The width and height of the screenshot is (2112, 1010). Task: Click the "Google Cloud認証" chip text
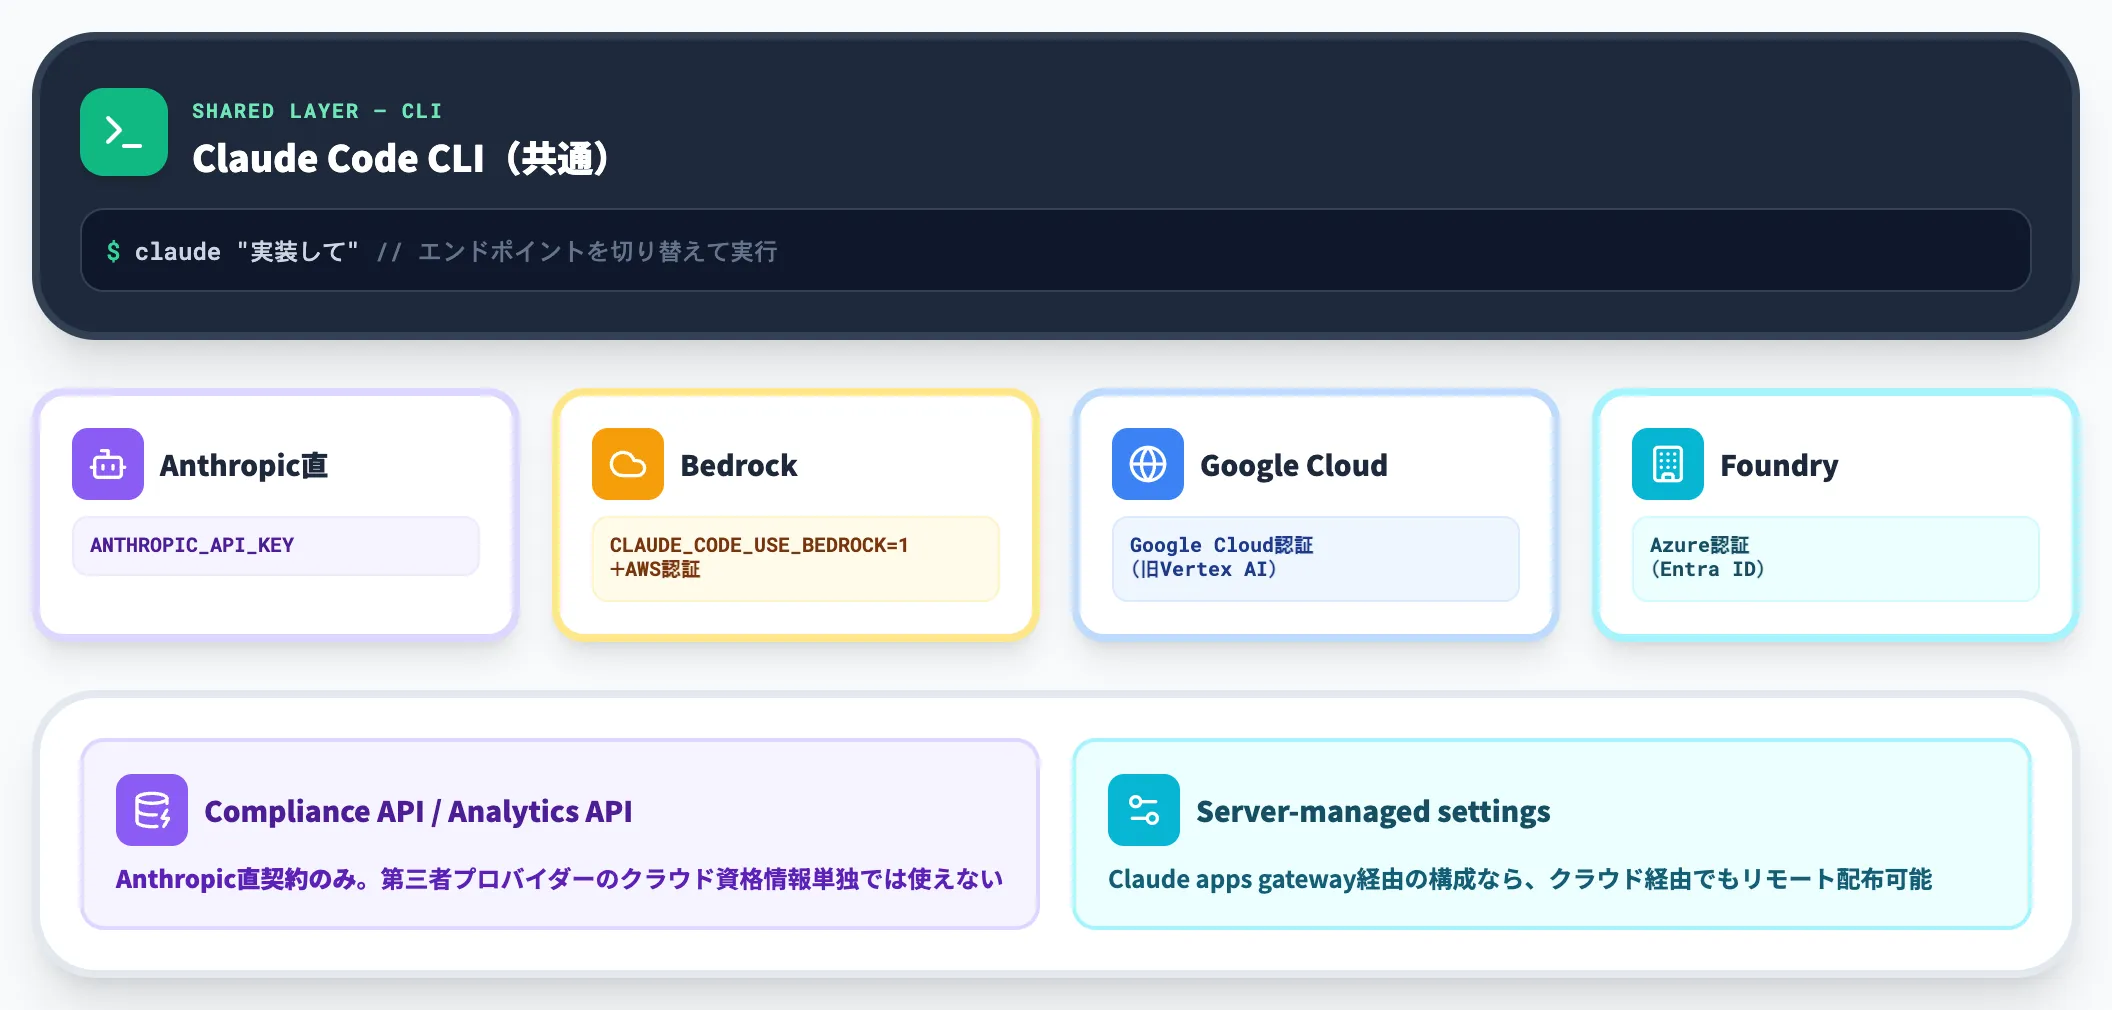coord(1221,545)
